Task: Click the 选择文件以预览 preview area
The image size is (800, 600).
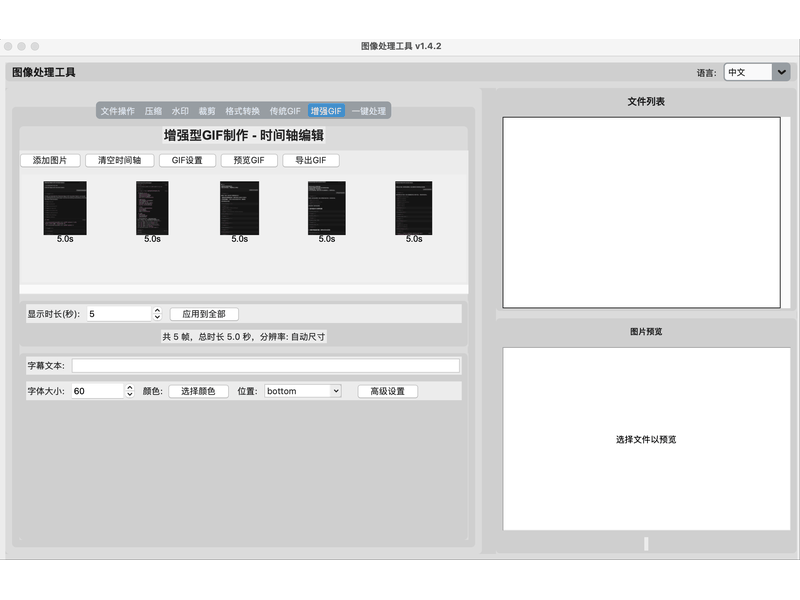Action: tap(646, 439)
